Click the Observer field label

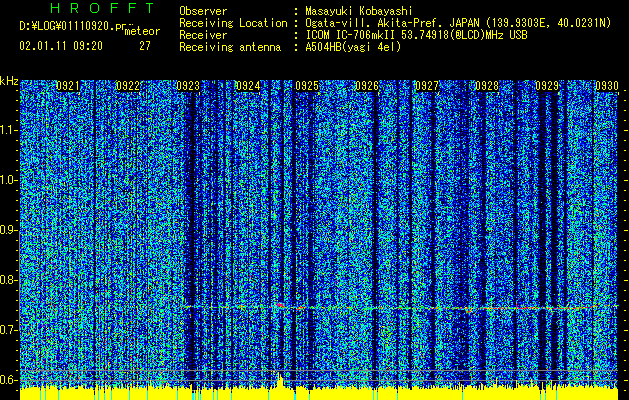tap(203, 11)
